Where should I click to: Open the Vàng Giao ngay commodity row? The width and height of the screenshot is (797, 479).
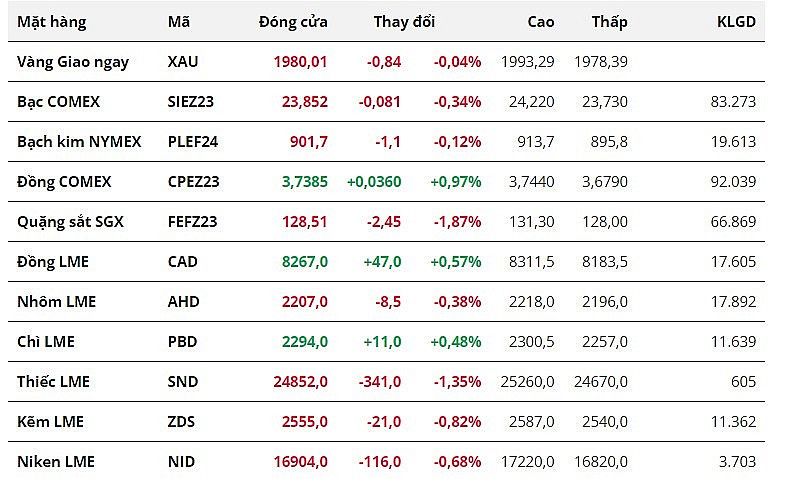(73, 62)
